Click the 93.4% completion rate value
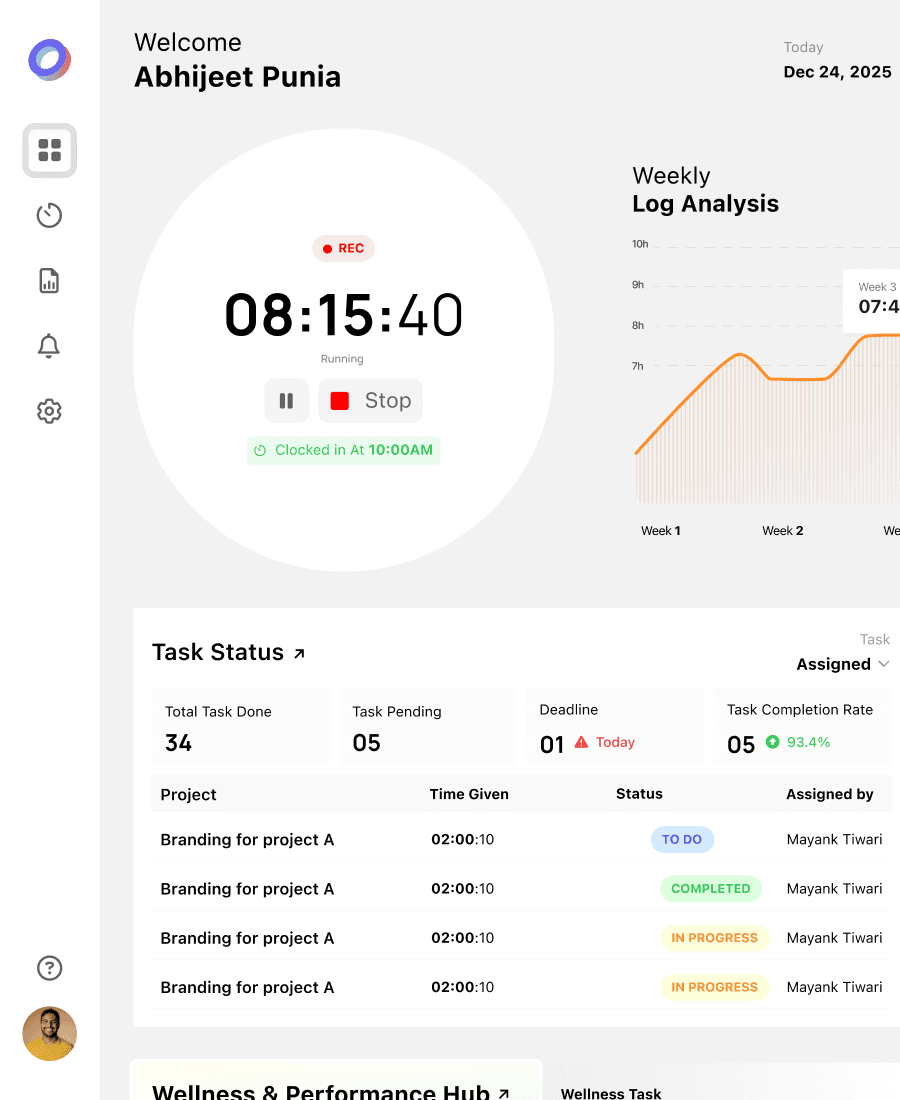Screen dimensions: 900x1100 (808, 742)
